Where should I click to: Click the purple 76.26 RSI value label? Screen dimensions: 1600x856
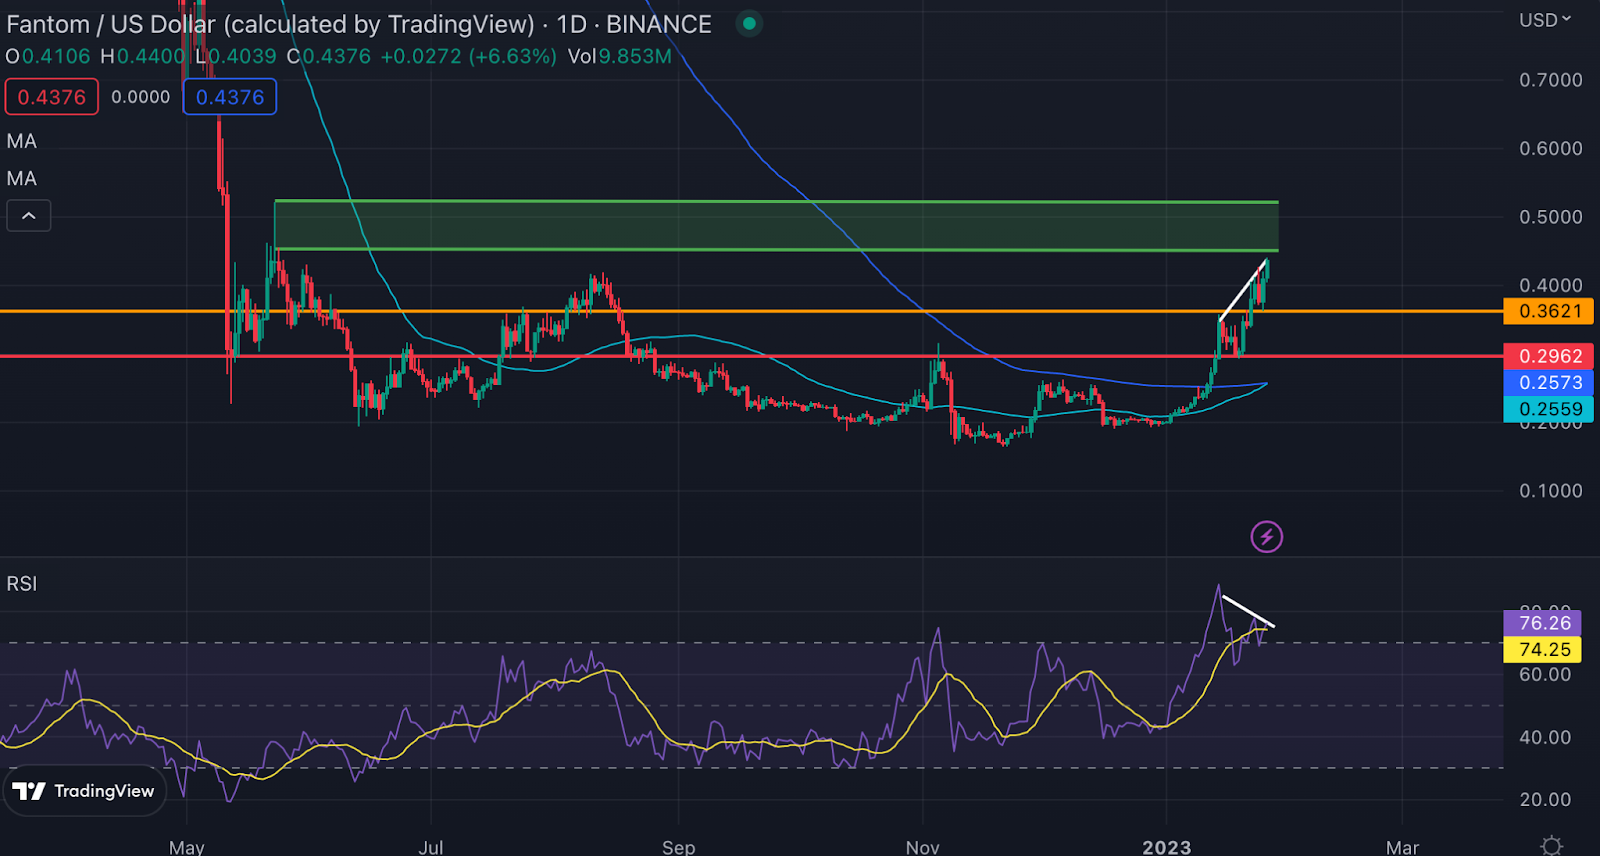(1544, 623)
